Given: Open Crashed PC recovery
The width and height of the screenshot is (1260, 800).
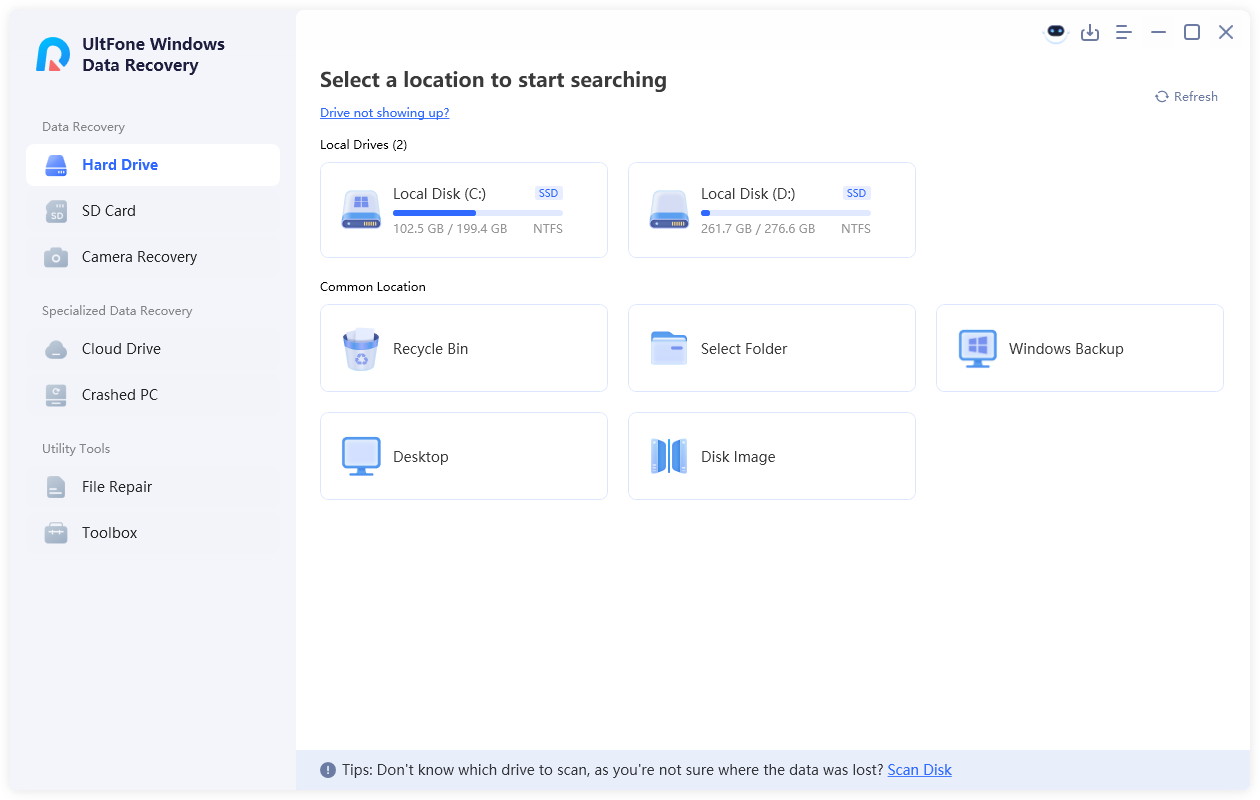Looking at the screenshot, I should [119, 395].
